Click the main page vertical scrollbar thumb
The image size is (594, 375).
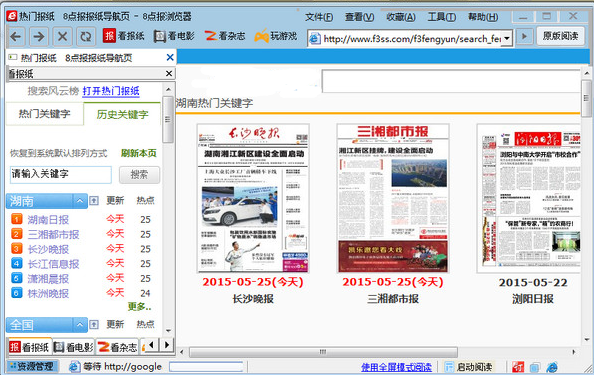pyautogui.click(x=586, y=98)
